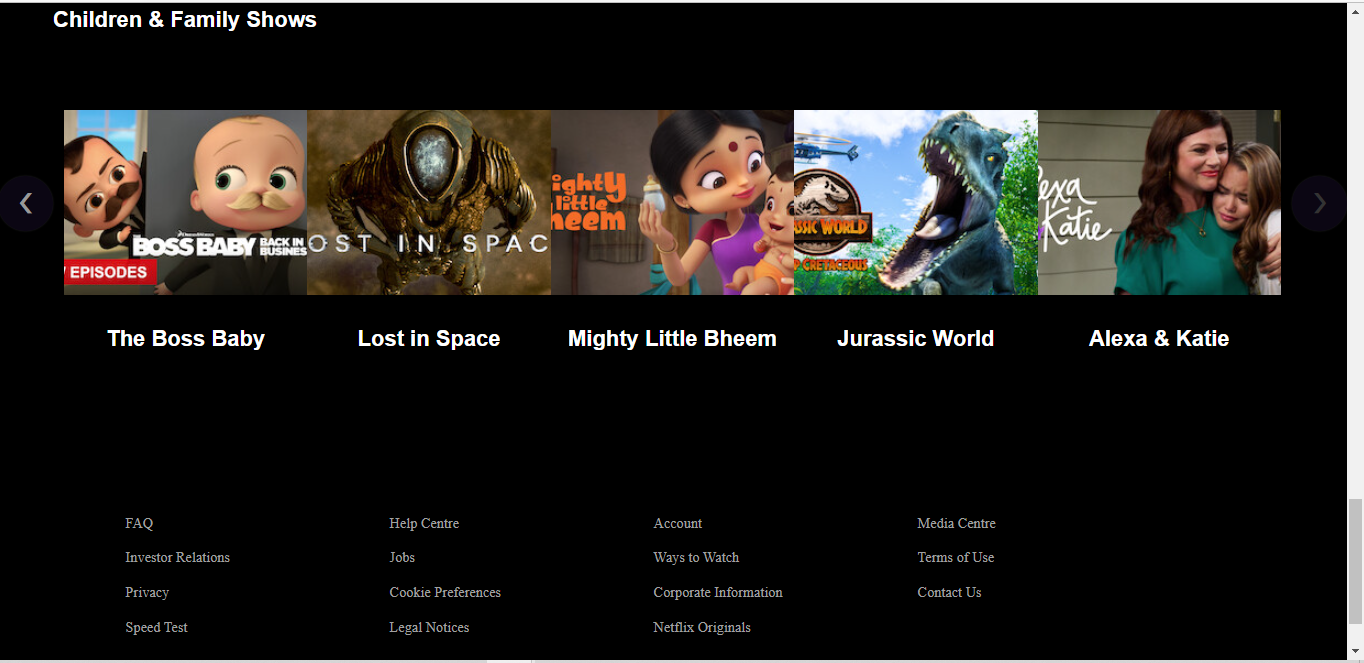This screenshot has width=1364, height=663.
Task: Open the Privacy page
Action: pos(147,592)
